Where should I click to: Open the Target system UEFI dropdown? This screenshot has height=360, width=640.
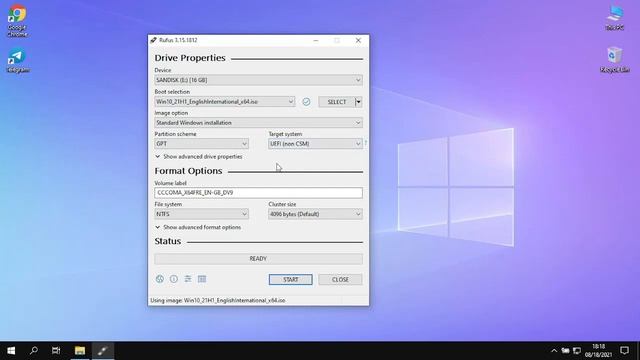coord(315,144)
